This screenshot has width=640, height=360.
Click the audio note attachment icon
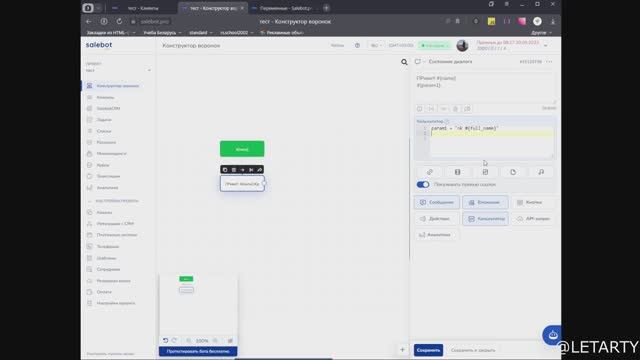(x=541, y=172)
